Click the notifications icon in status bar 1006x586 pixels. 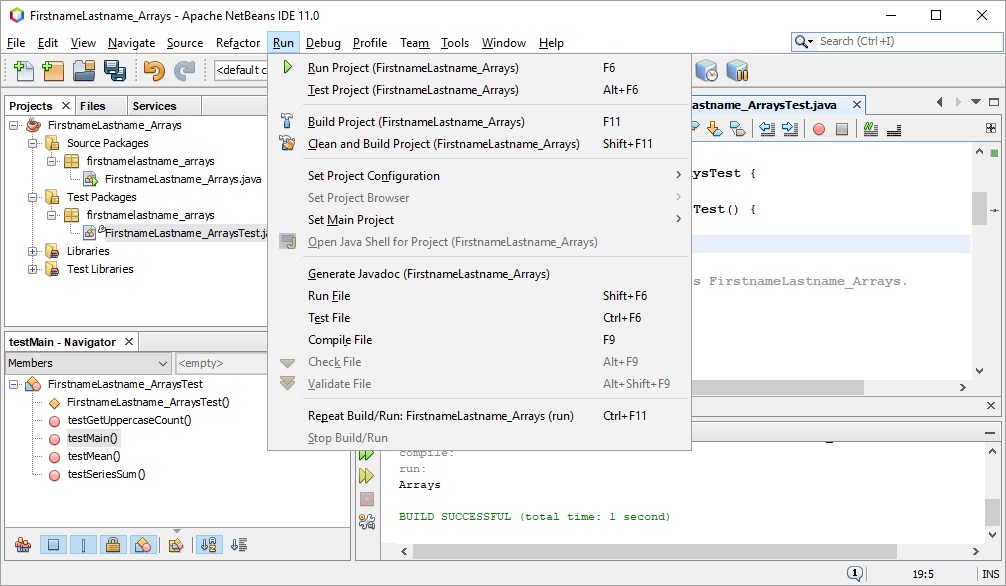[x=855, y=573]
